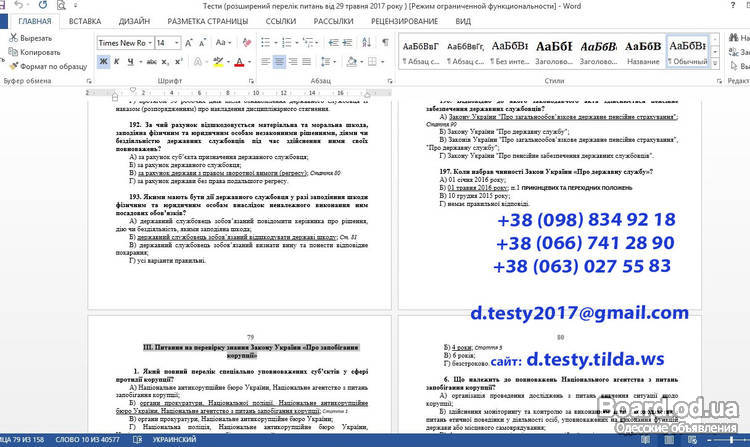This screenshot has height=447, width=750.
Task: Open the ВИД ribbon tab
Action: pos(463,22)
